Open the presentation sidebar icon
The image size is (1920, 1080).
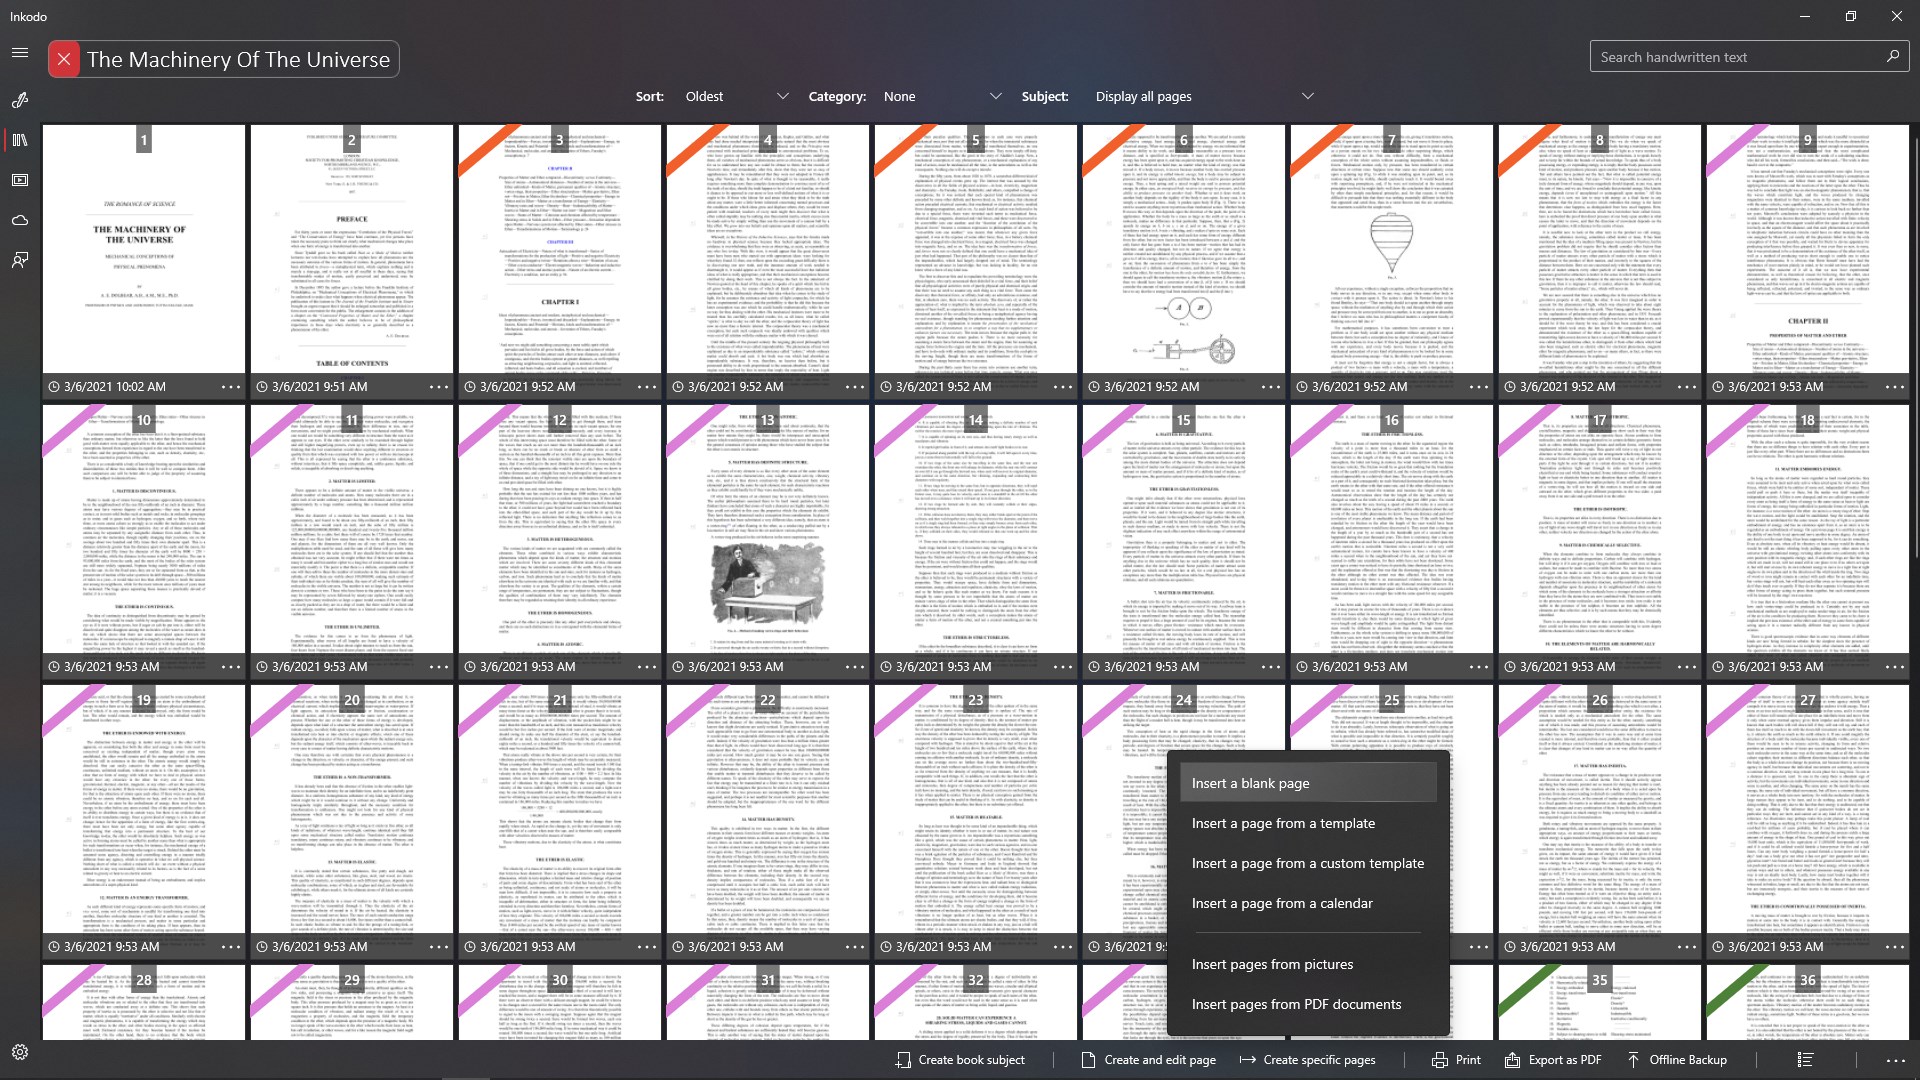pyautogui.click(x=20, y=180)
